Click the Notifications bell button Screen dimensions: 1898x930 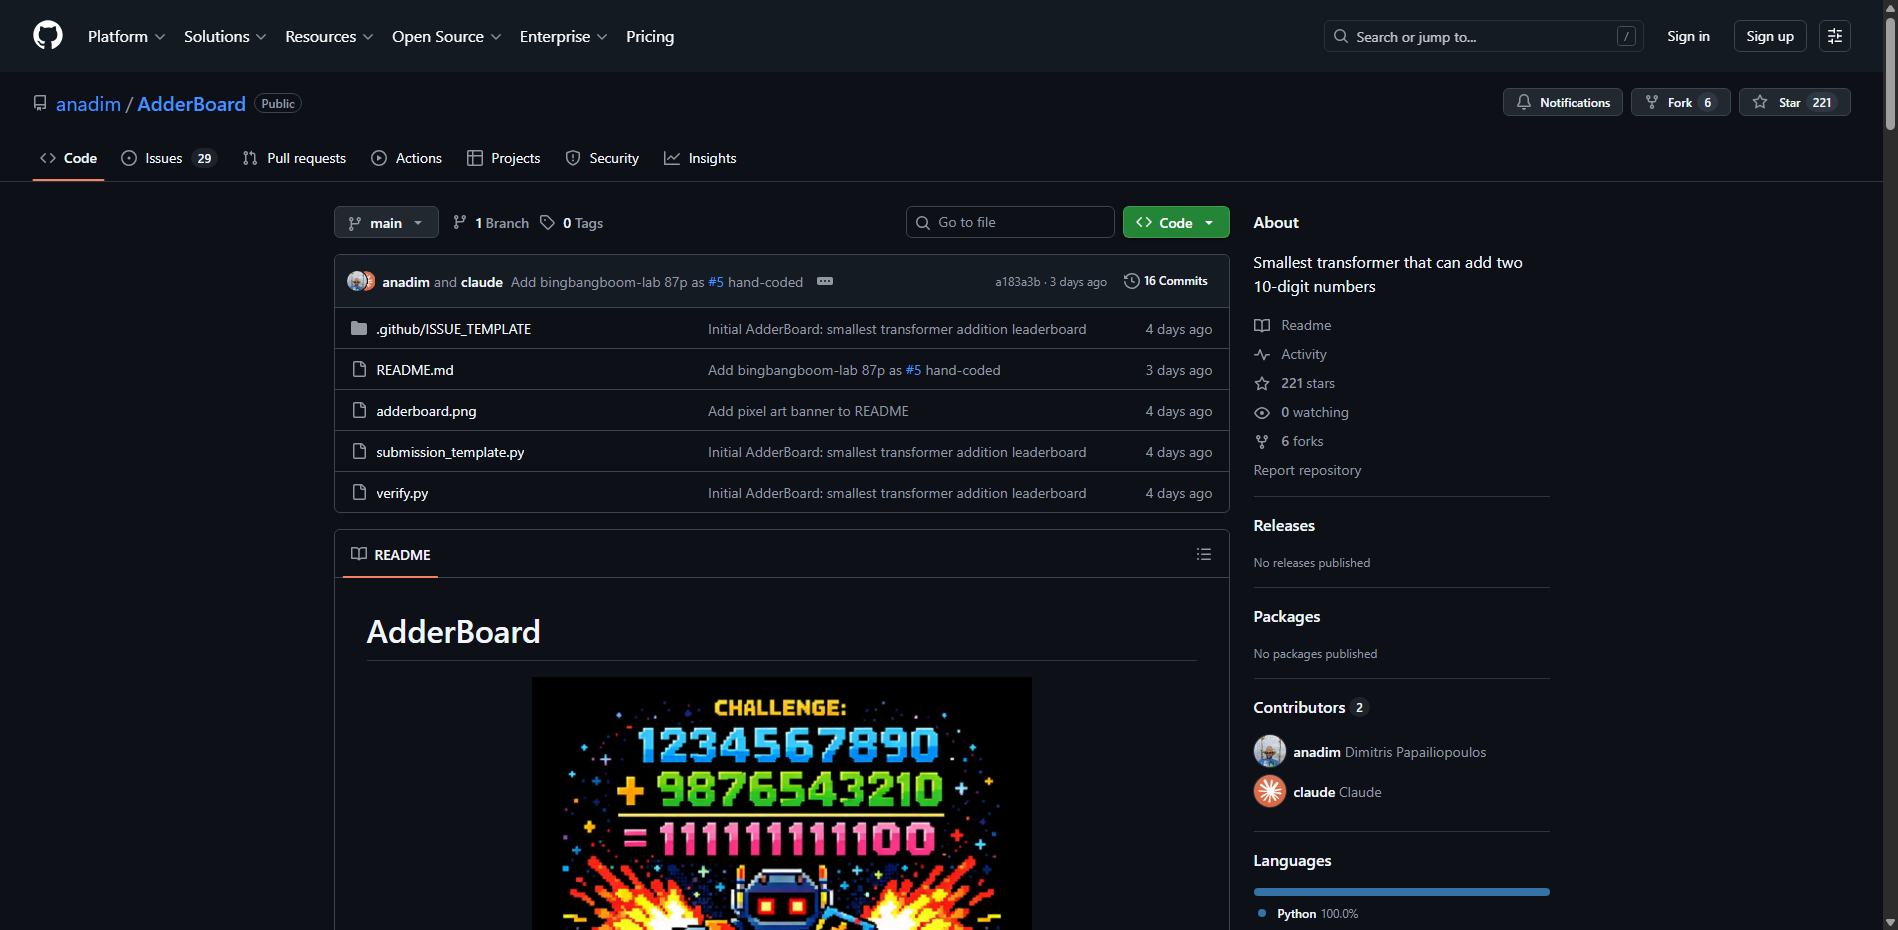1562,103
